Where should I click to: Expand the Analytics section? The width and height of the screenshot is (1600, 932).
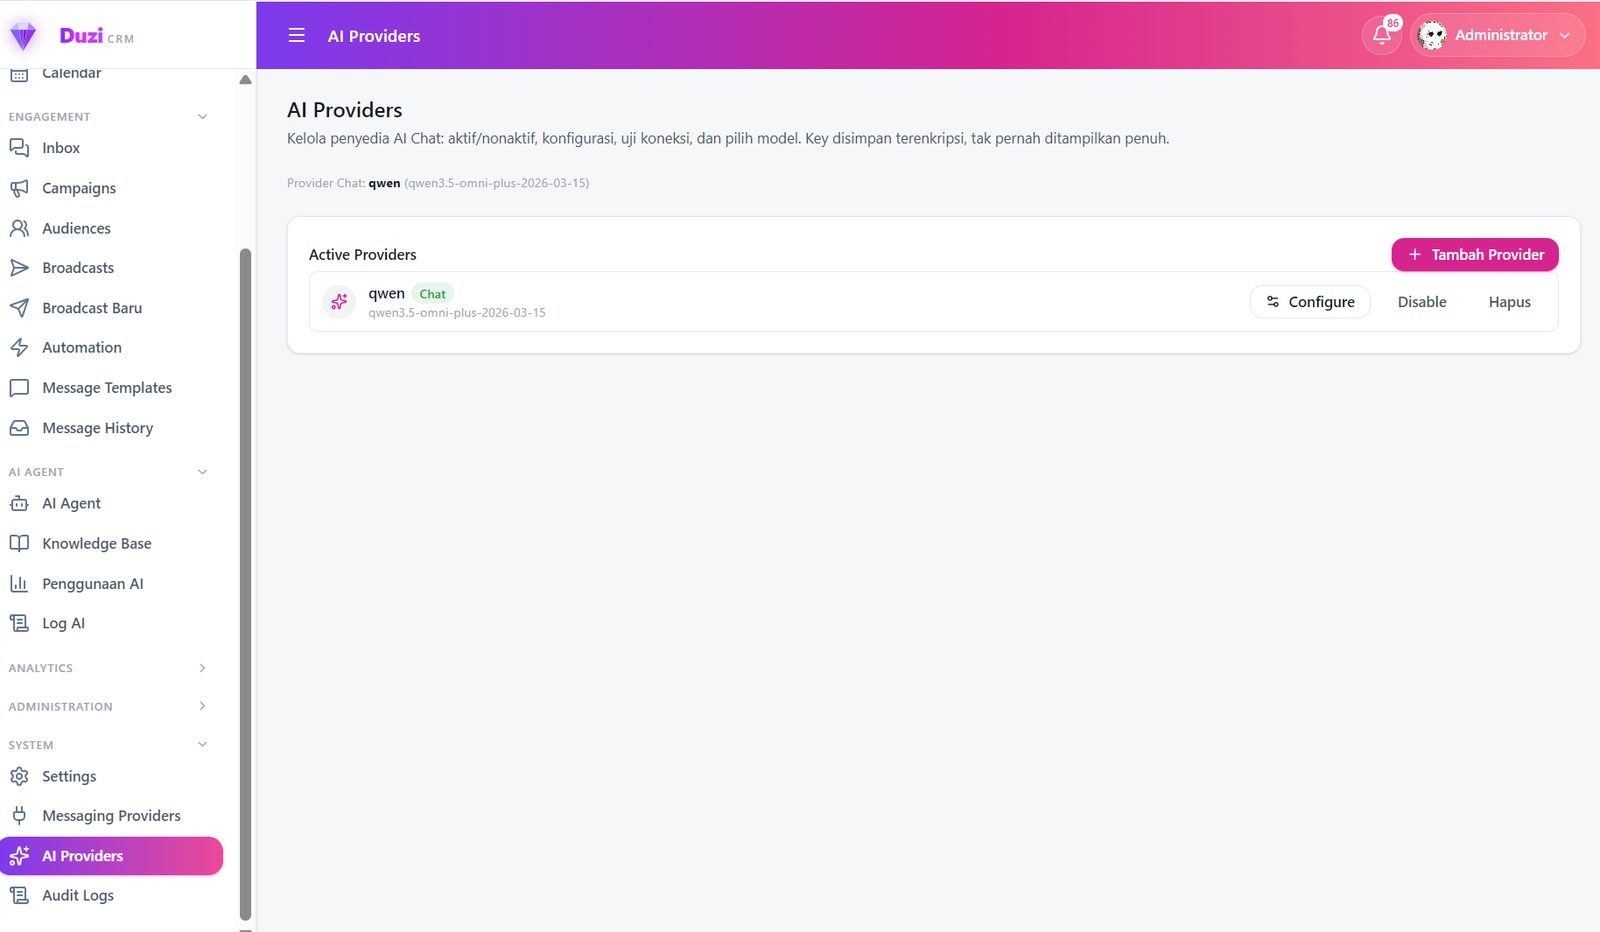[108, 668]
